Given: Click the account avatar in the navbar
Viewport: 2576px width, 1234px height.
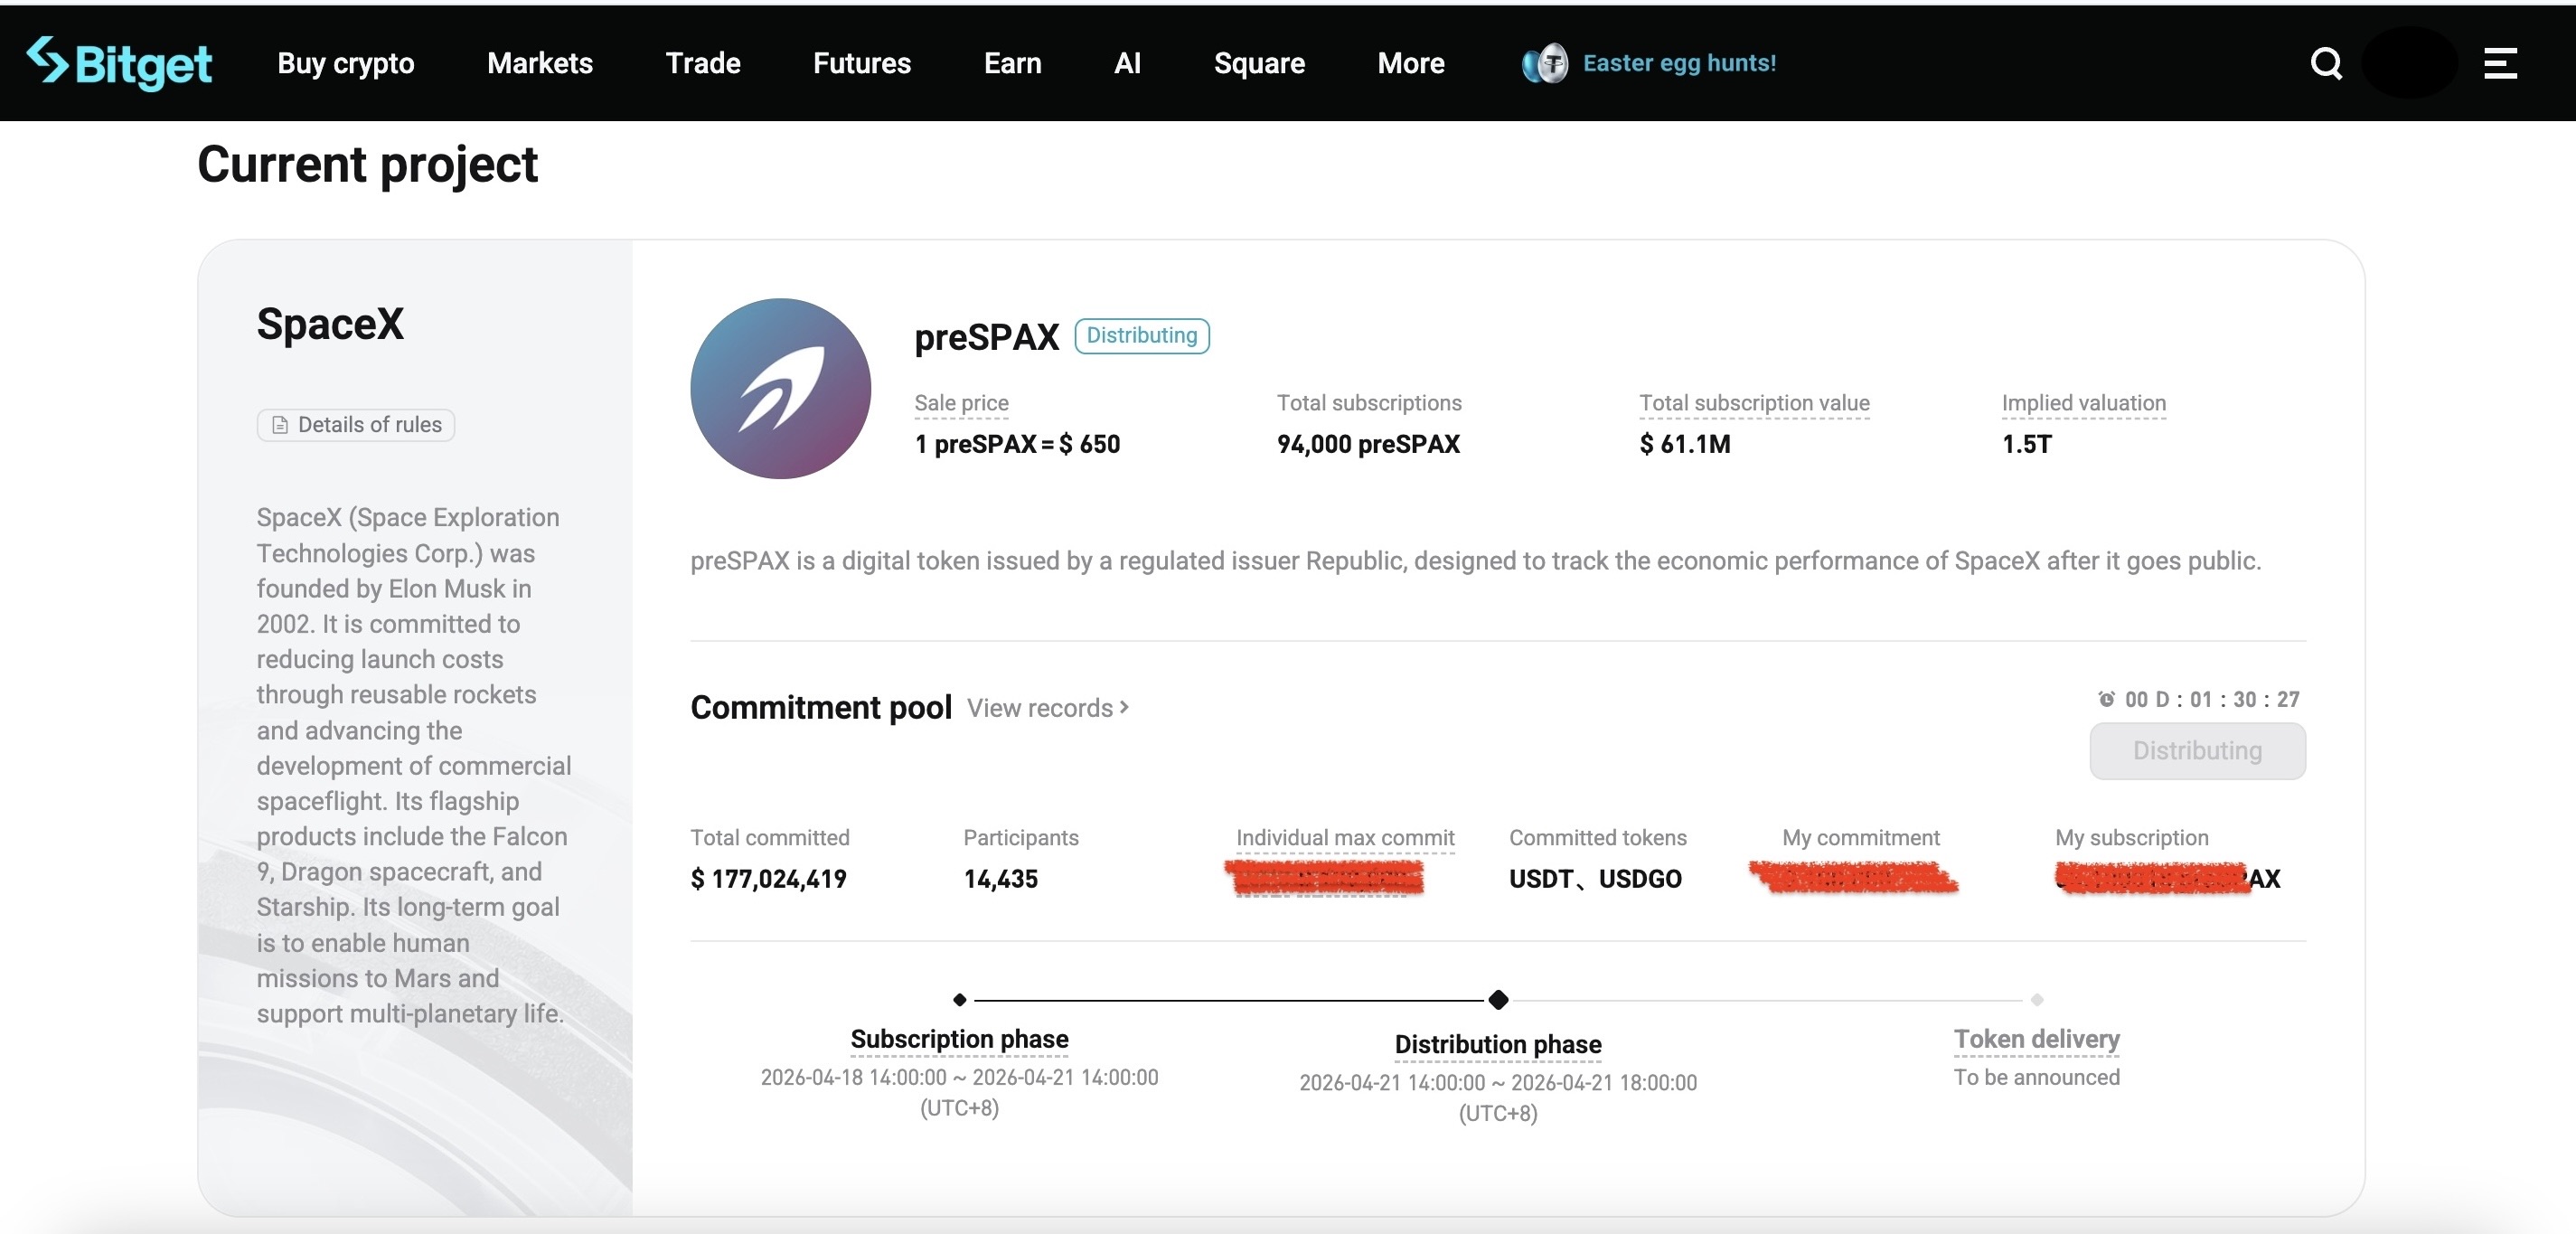Looking at the screenshot, I should [x=2408, y=62].
